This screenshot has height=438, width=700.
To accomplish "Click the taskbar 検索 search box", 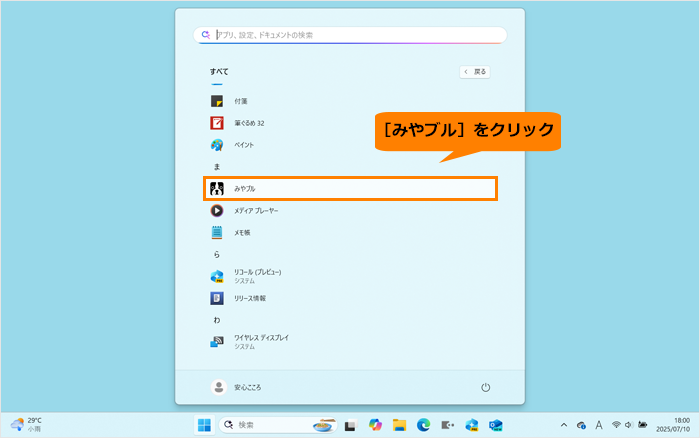I will pyautogui.click(x=278, y=425).
